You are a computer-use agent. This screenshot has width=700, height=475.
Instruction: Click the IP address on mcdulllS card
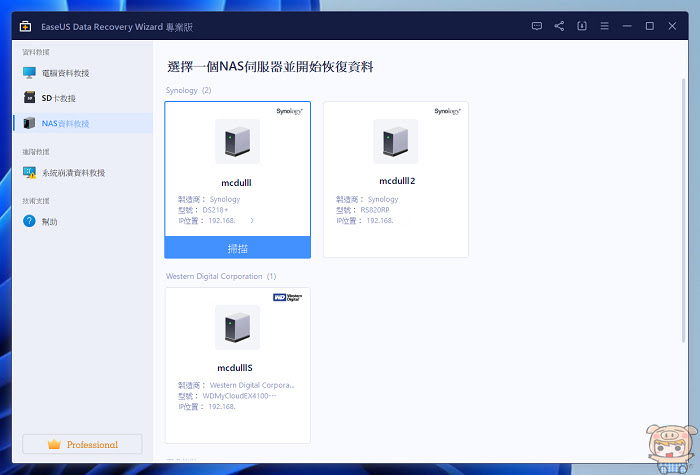[222, 407]
